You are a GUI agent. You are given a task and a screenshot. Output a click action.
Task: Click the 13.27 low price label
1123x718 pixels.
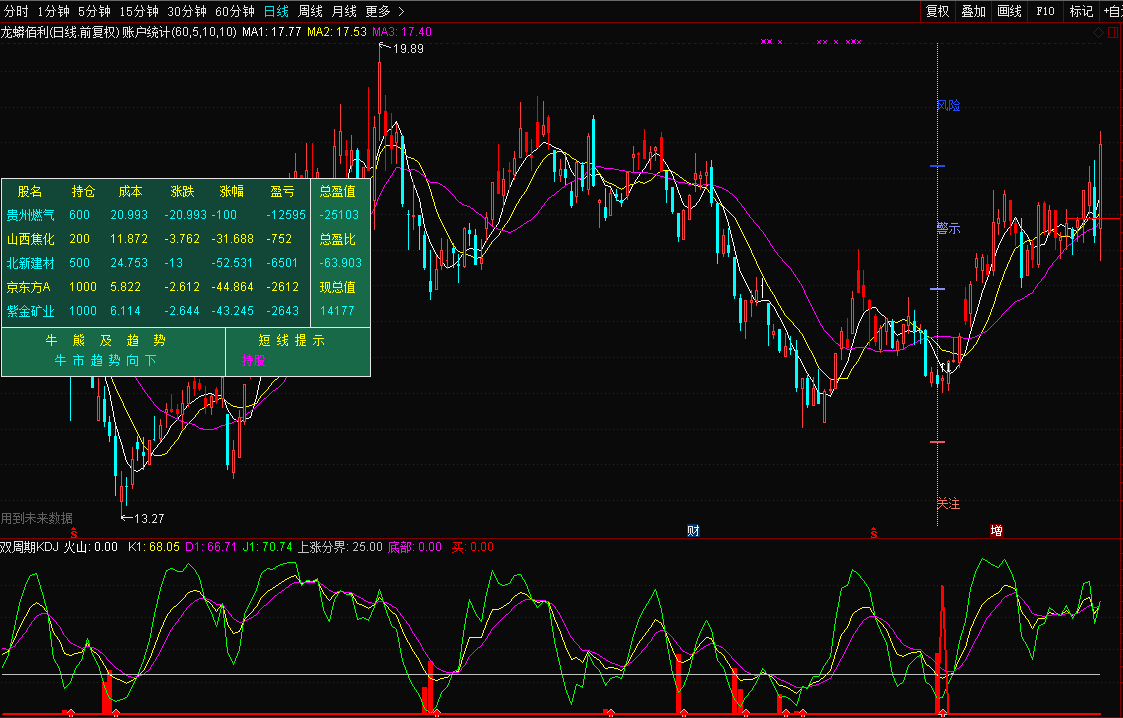[149, 518]
